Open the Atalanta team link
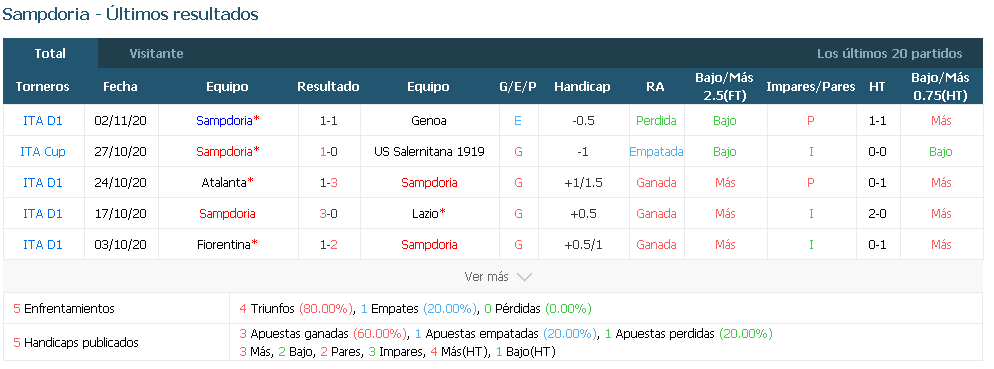The height and width of the screenshot is (369, 994). tap(224, 183)
